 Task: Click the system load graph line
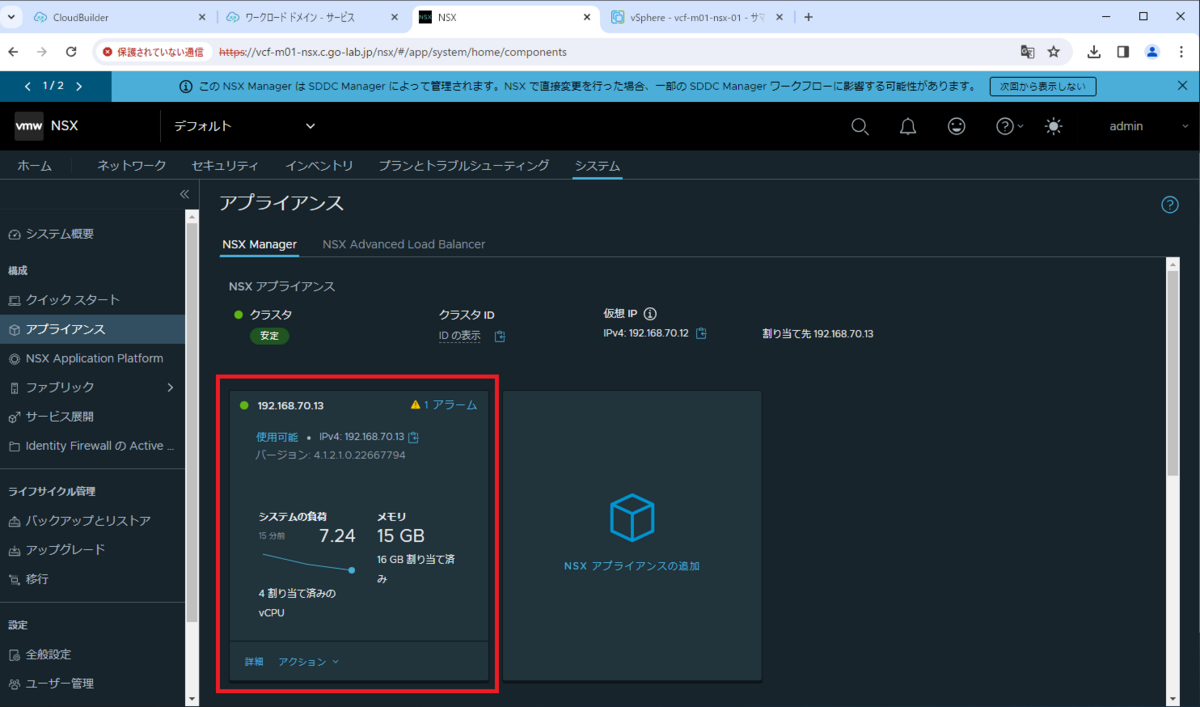click(309, 561)
